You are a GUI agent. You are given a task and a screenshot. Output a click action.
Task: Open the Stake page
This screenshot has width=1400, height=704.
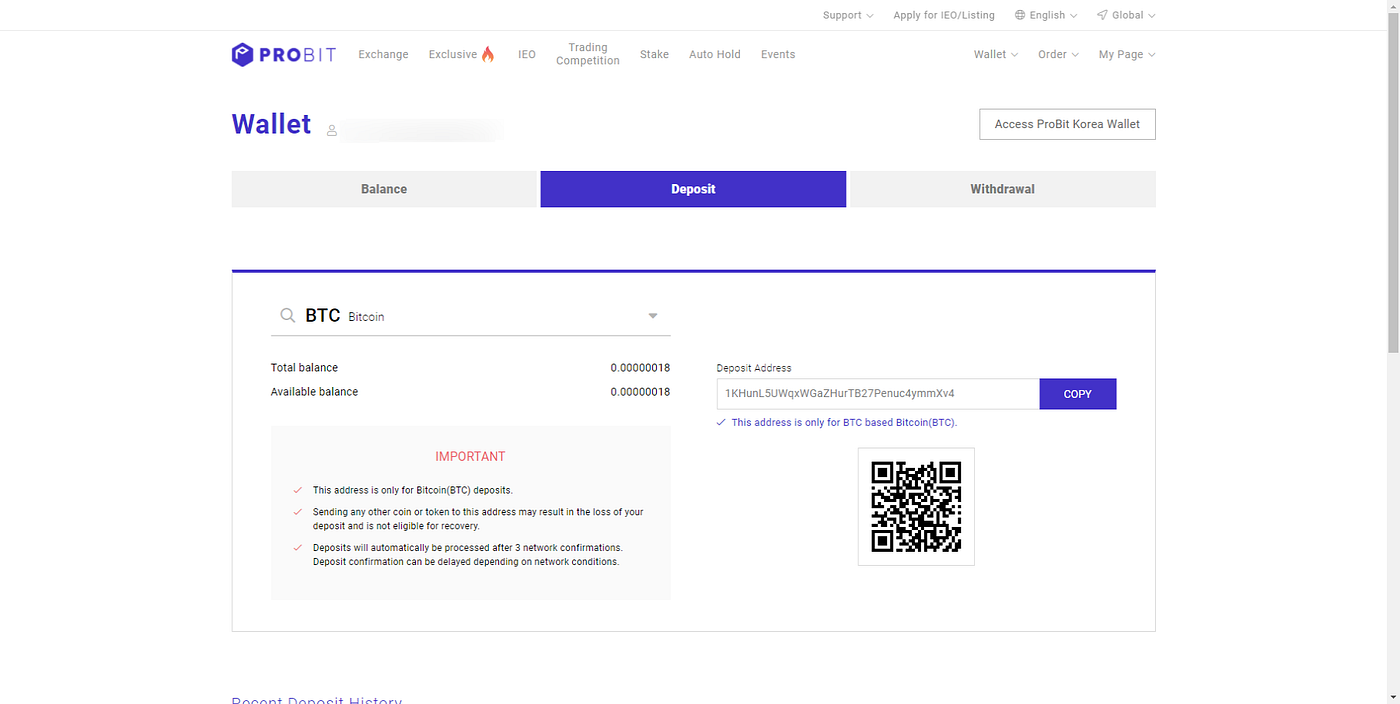tap(654, 54)
